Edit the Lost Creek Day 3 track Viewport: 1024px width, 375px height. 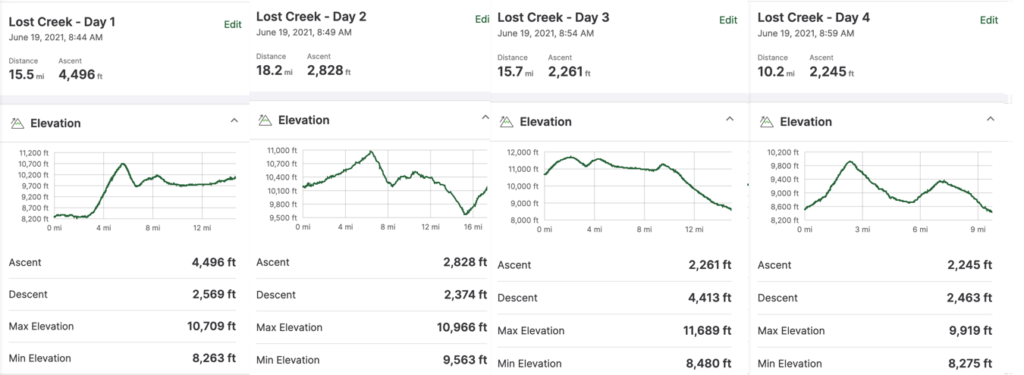pyautogui.click(x=728, y=20)
